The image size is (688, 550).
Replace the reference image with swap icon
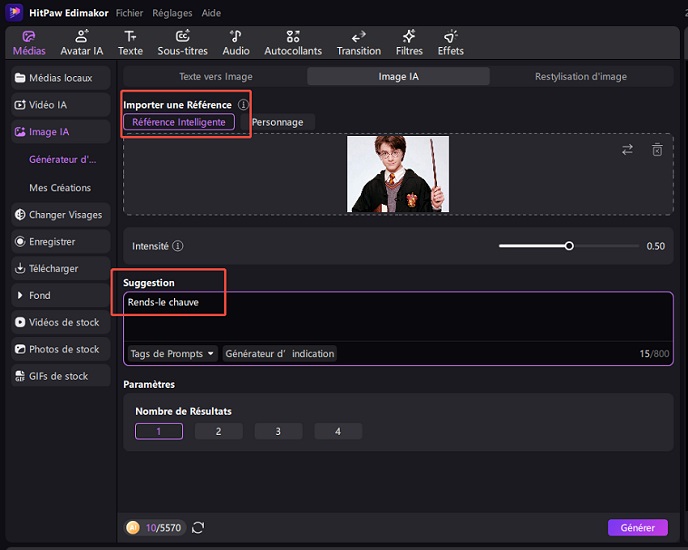(627, 150)
